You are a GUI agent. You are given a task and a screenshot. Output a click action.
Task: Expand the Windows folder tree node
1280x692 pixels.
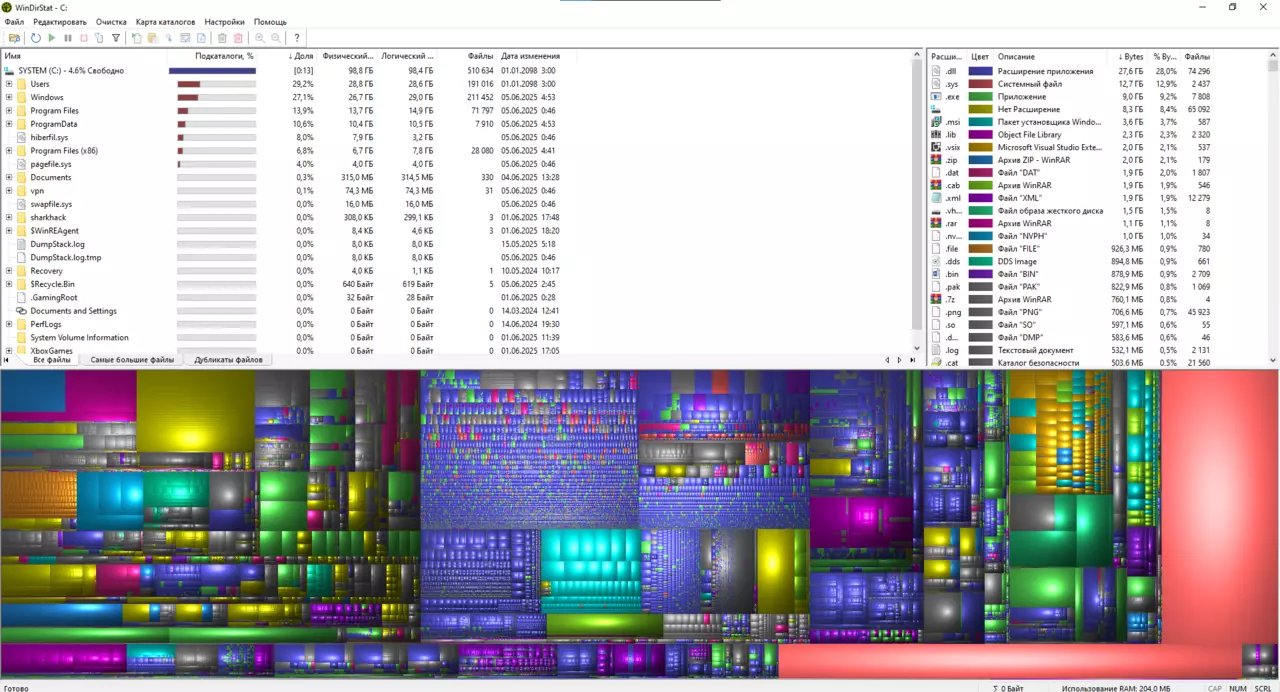pyautogui.click(x=9, y=98)
